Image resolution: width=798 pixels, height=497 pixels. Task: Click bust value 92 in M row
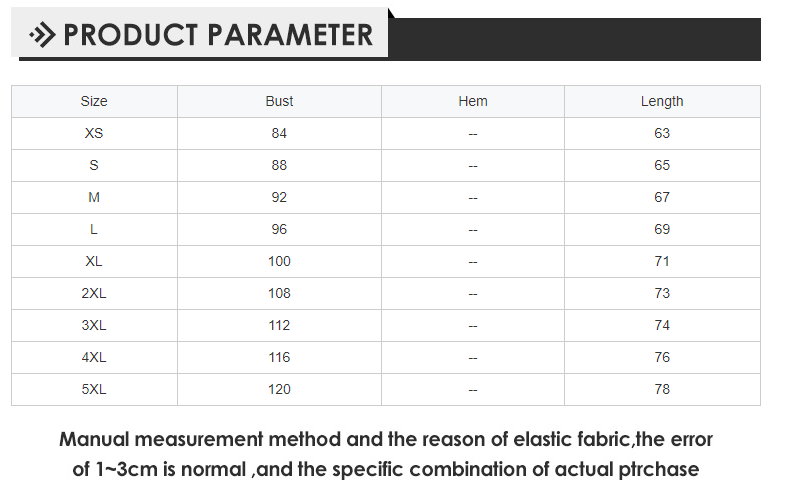coord(279,197)
